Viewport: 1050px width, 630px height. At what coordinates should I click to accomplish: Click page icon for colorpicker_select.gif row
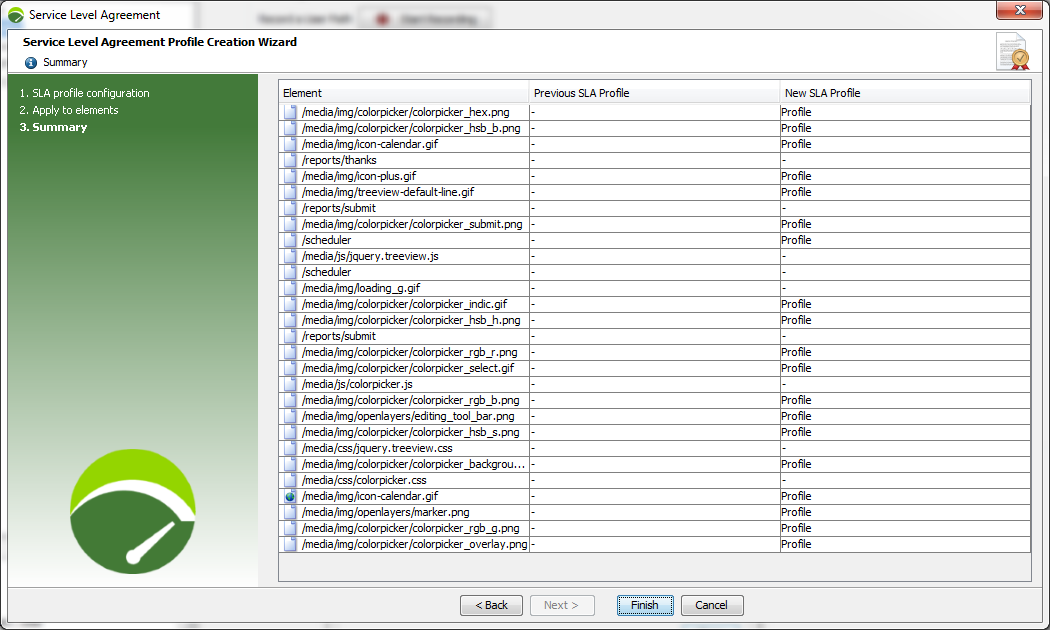click(290, 368)
